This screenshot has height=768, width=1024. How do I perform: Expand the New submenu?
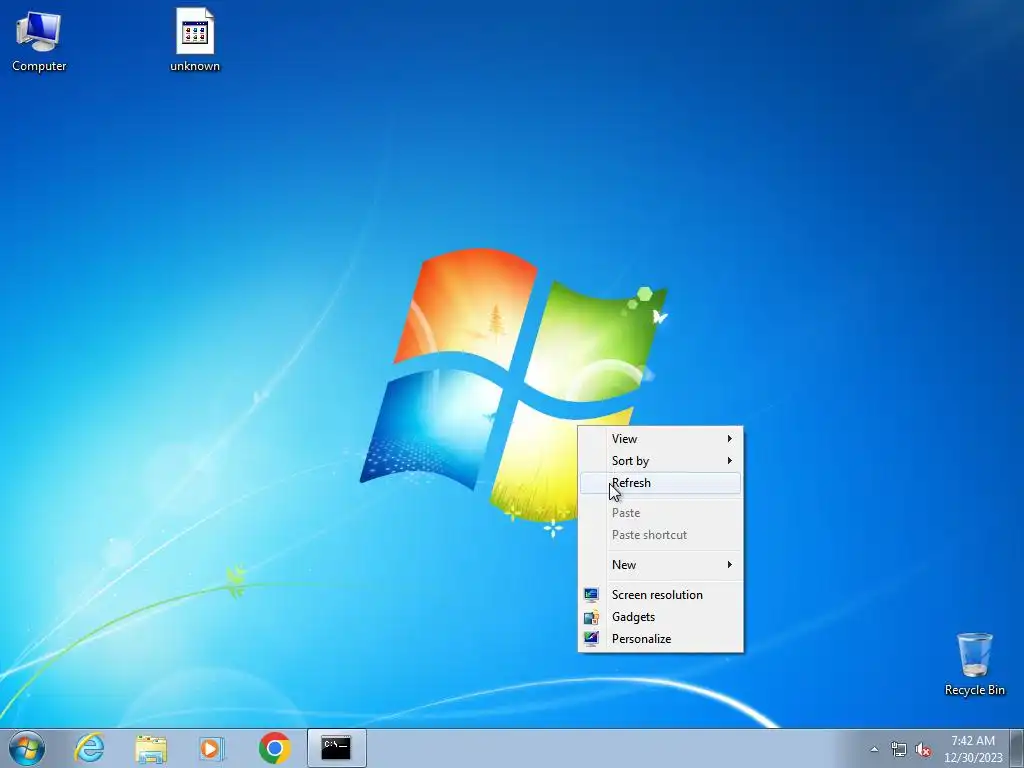pos(660,565)
